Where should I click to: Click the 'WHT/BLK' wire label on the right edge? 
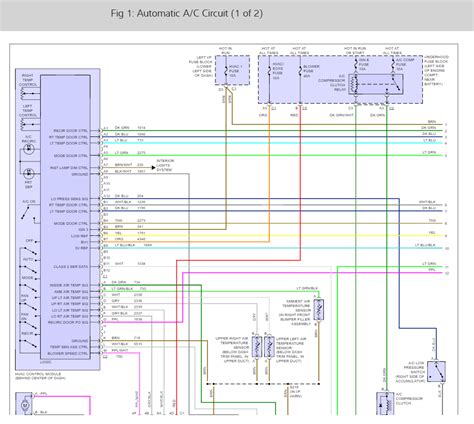[427, 202]
